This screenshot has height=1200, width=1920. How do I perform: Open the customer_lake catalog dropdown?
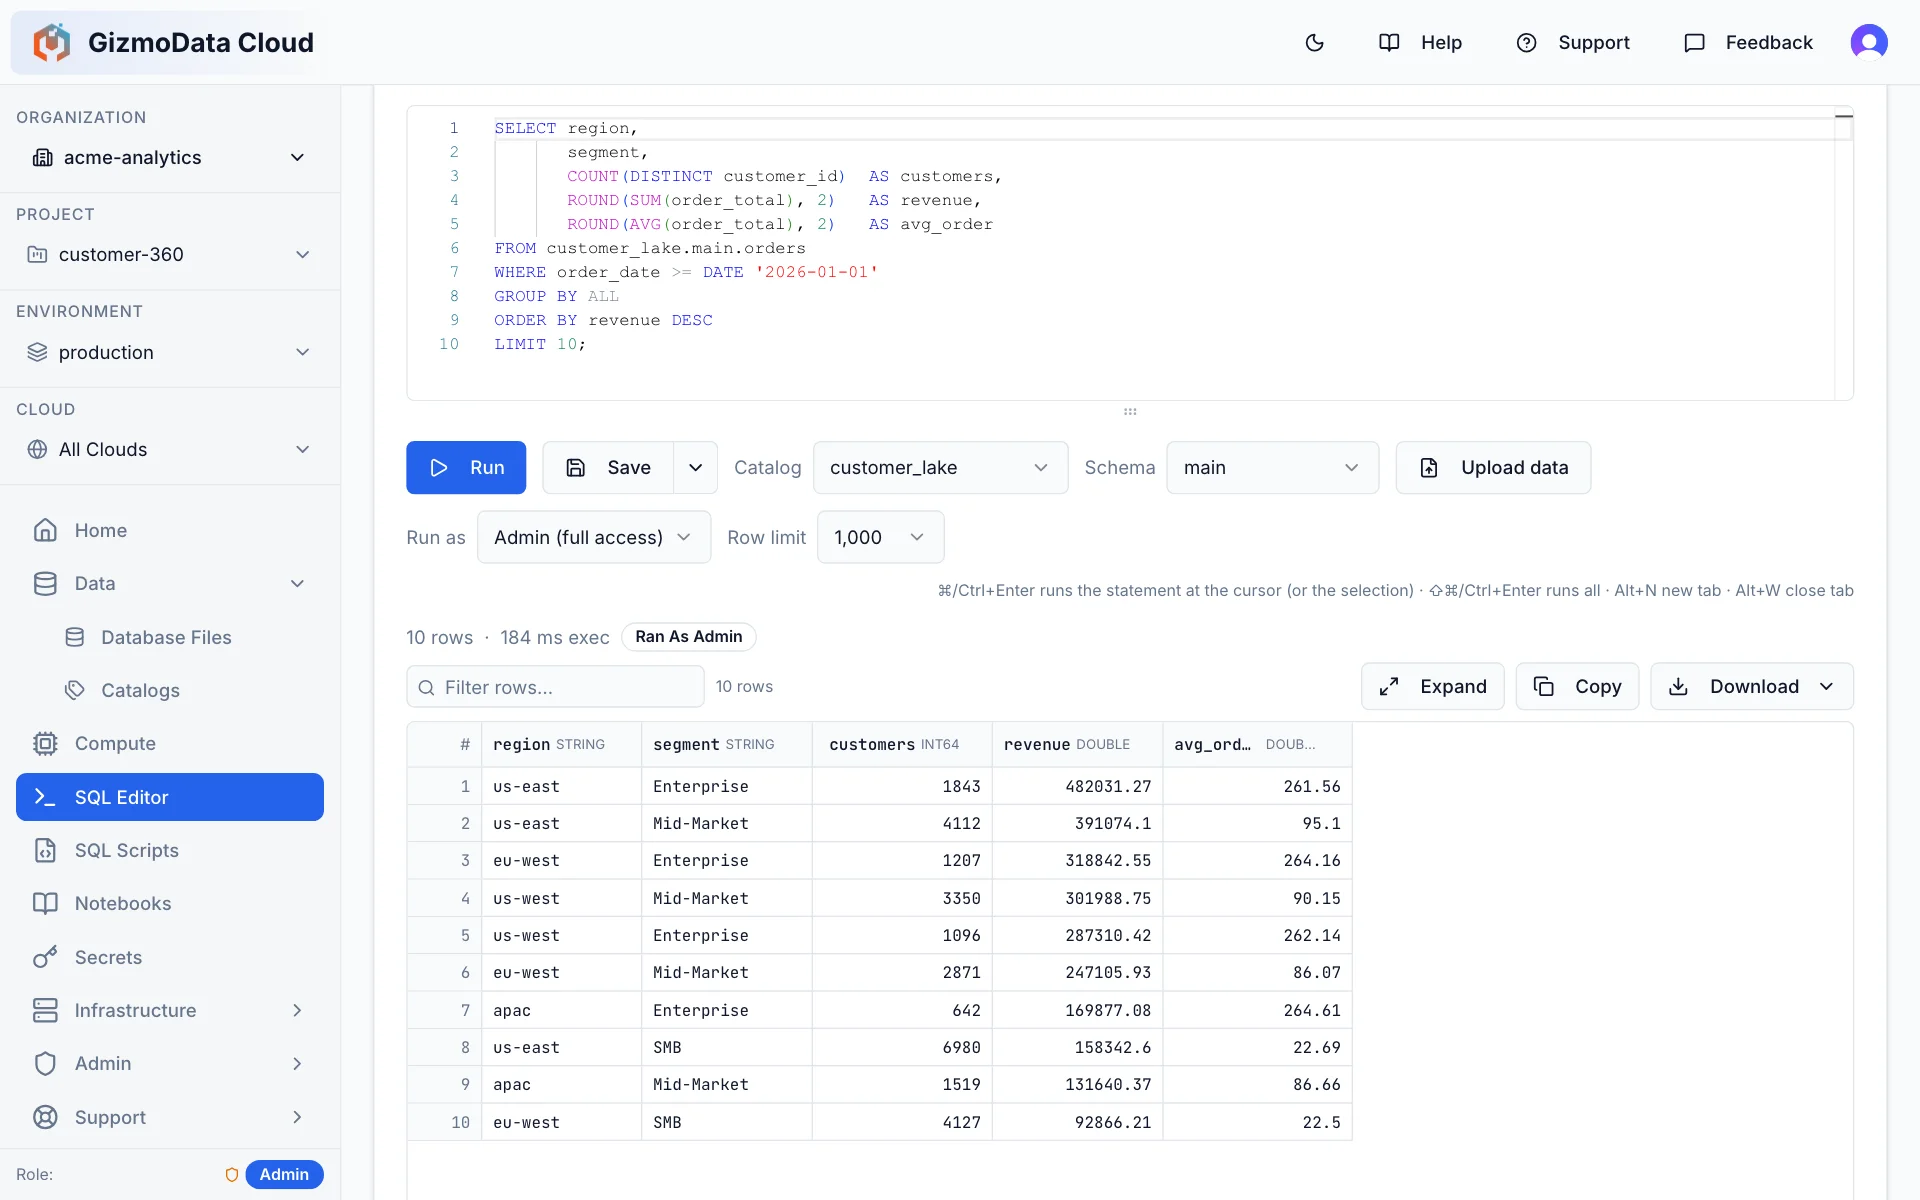coord(940,467)
